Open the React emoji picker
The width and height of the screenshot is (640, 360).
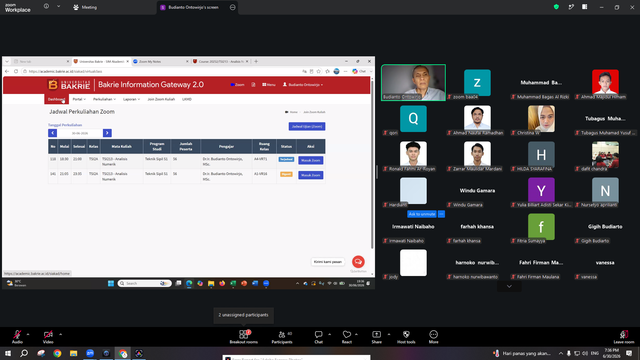click(347, 337)
